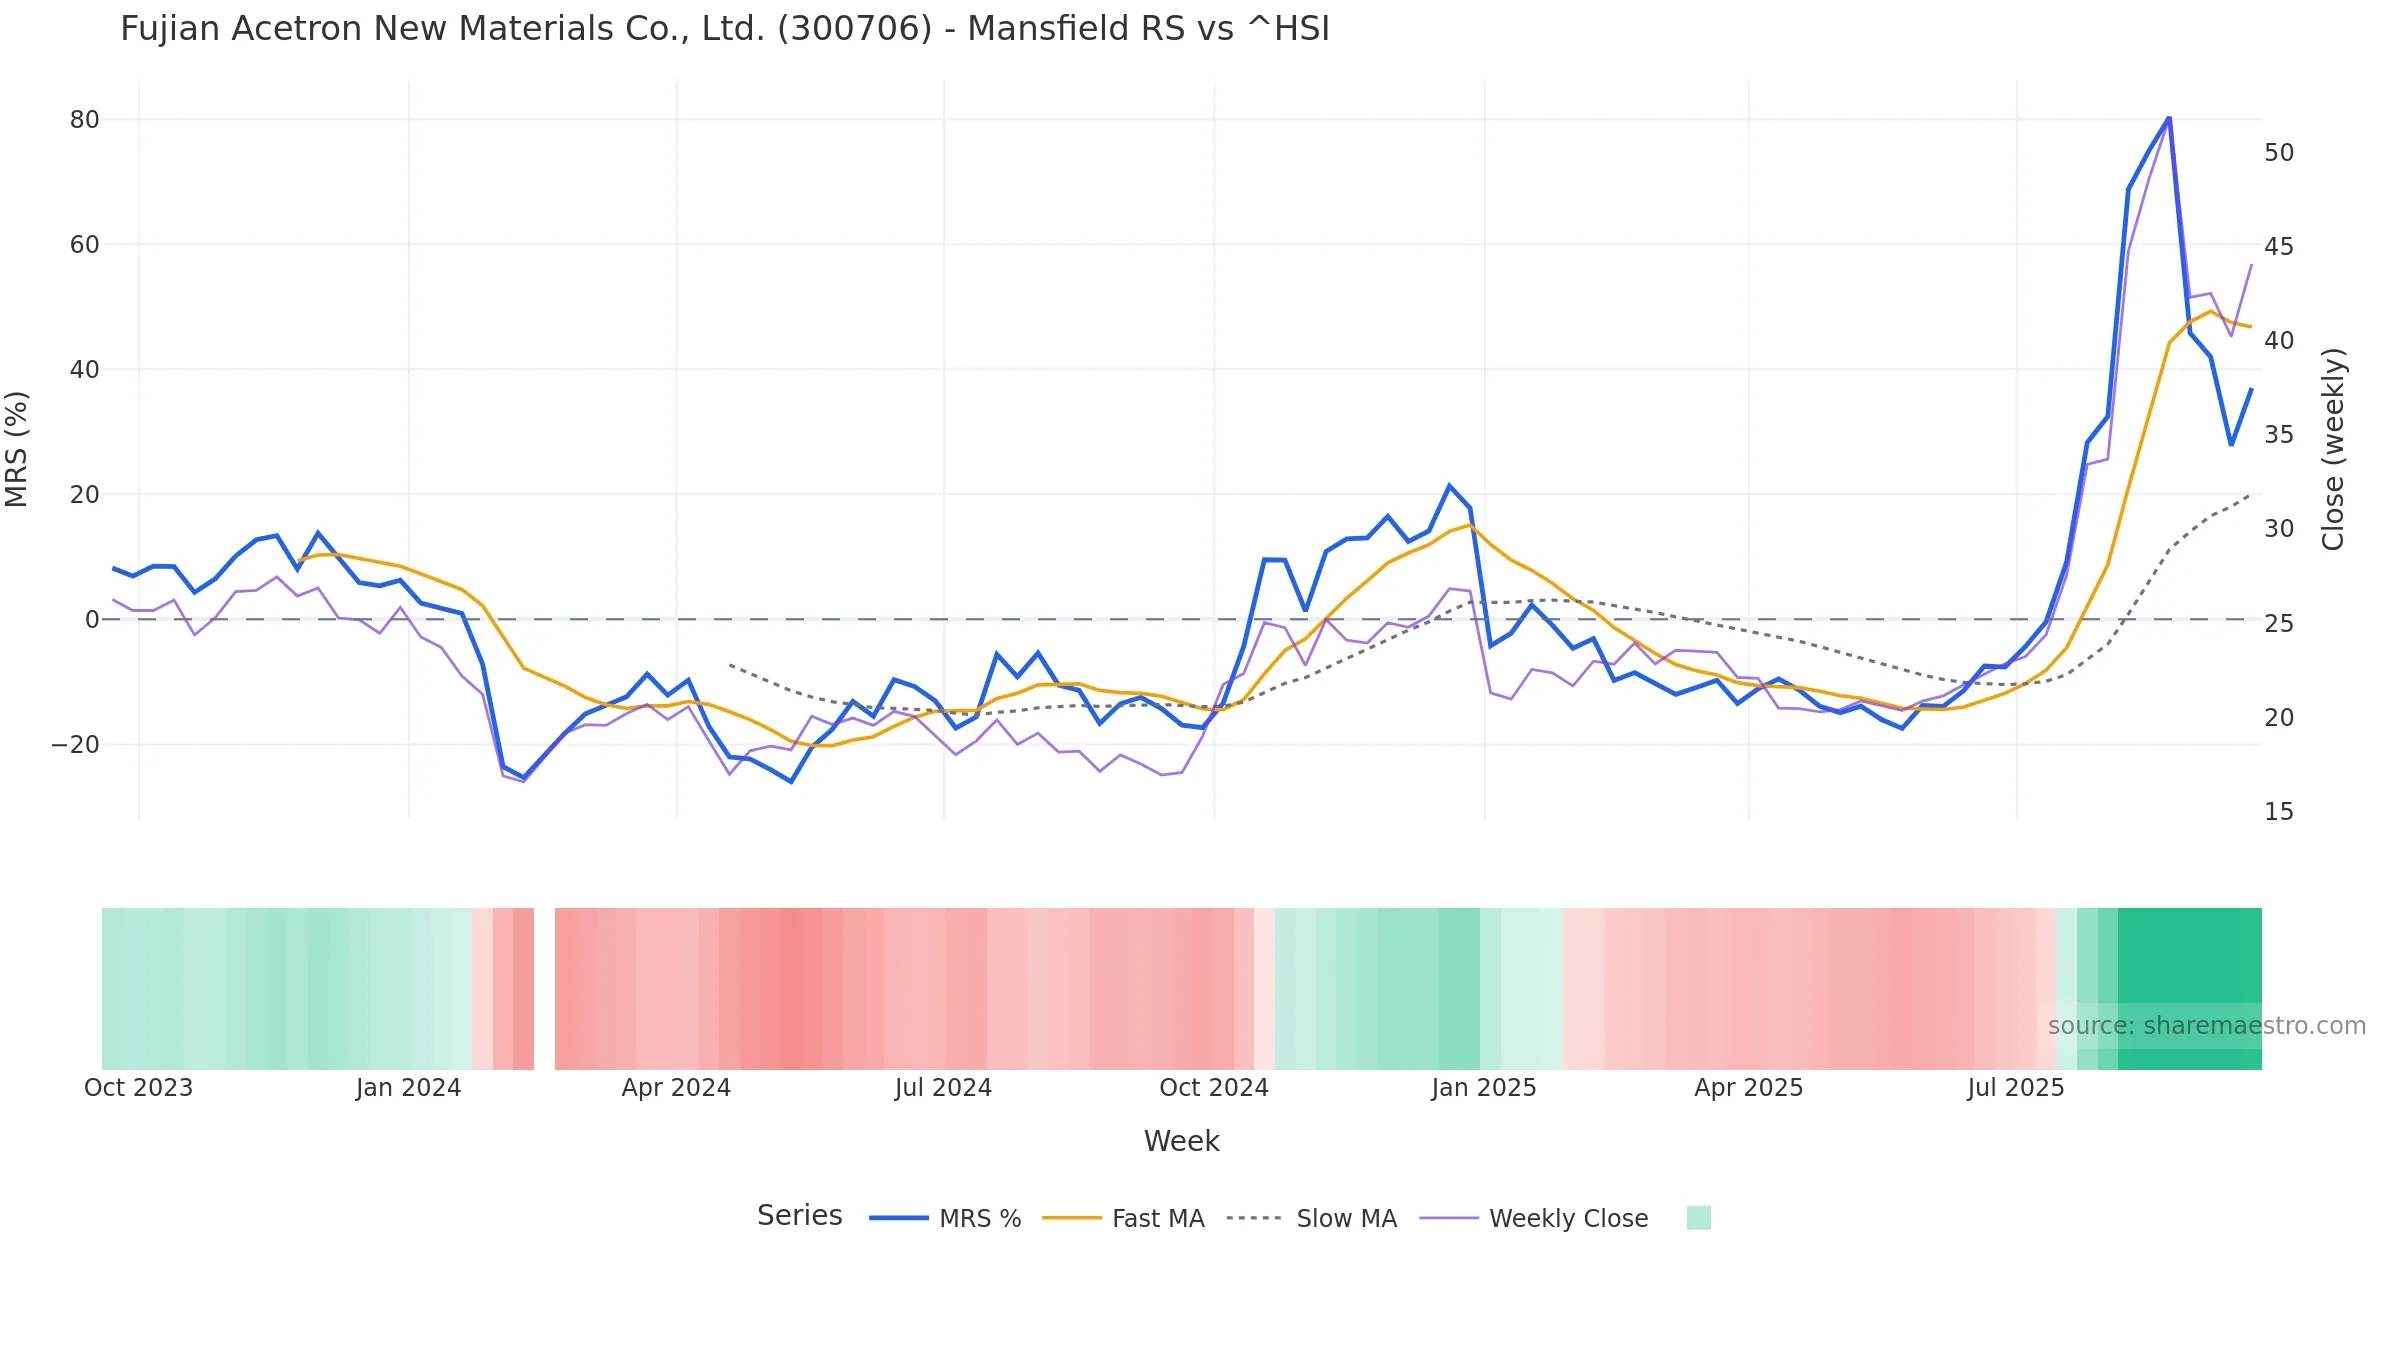The image size is (2400, 1350).
Task: Click the 'Jul 2024' x-axis label
Action: 943,1088
